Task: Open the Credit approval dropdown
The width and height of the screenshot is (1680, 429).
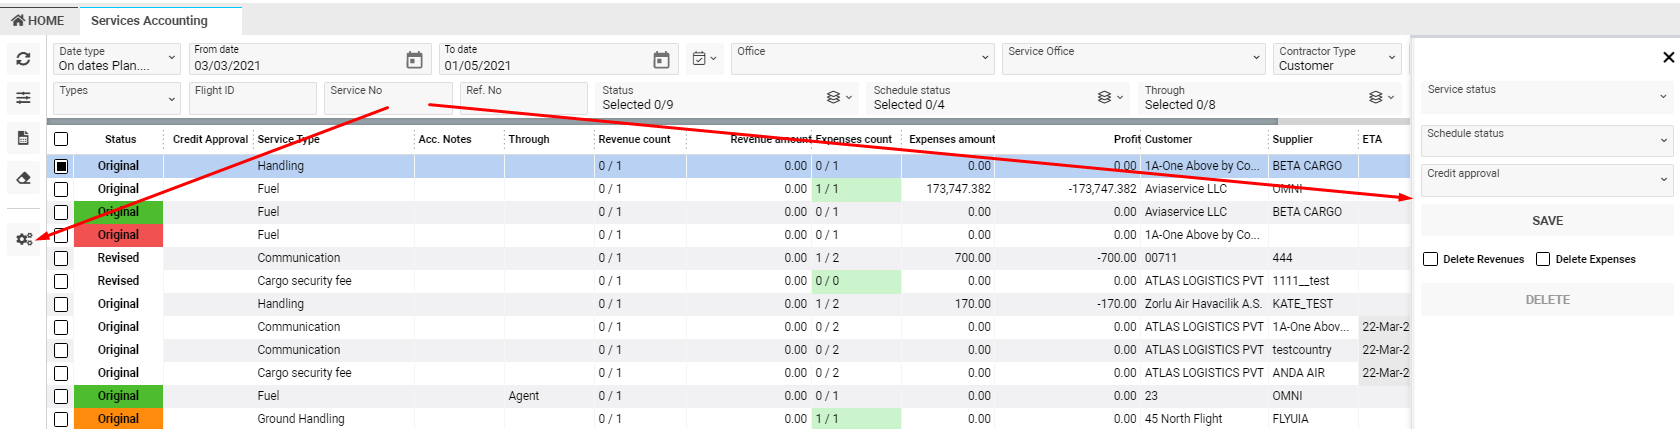Action: 1546,180
